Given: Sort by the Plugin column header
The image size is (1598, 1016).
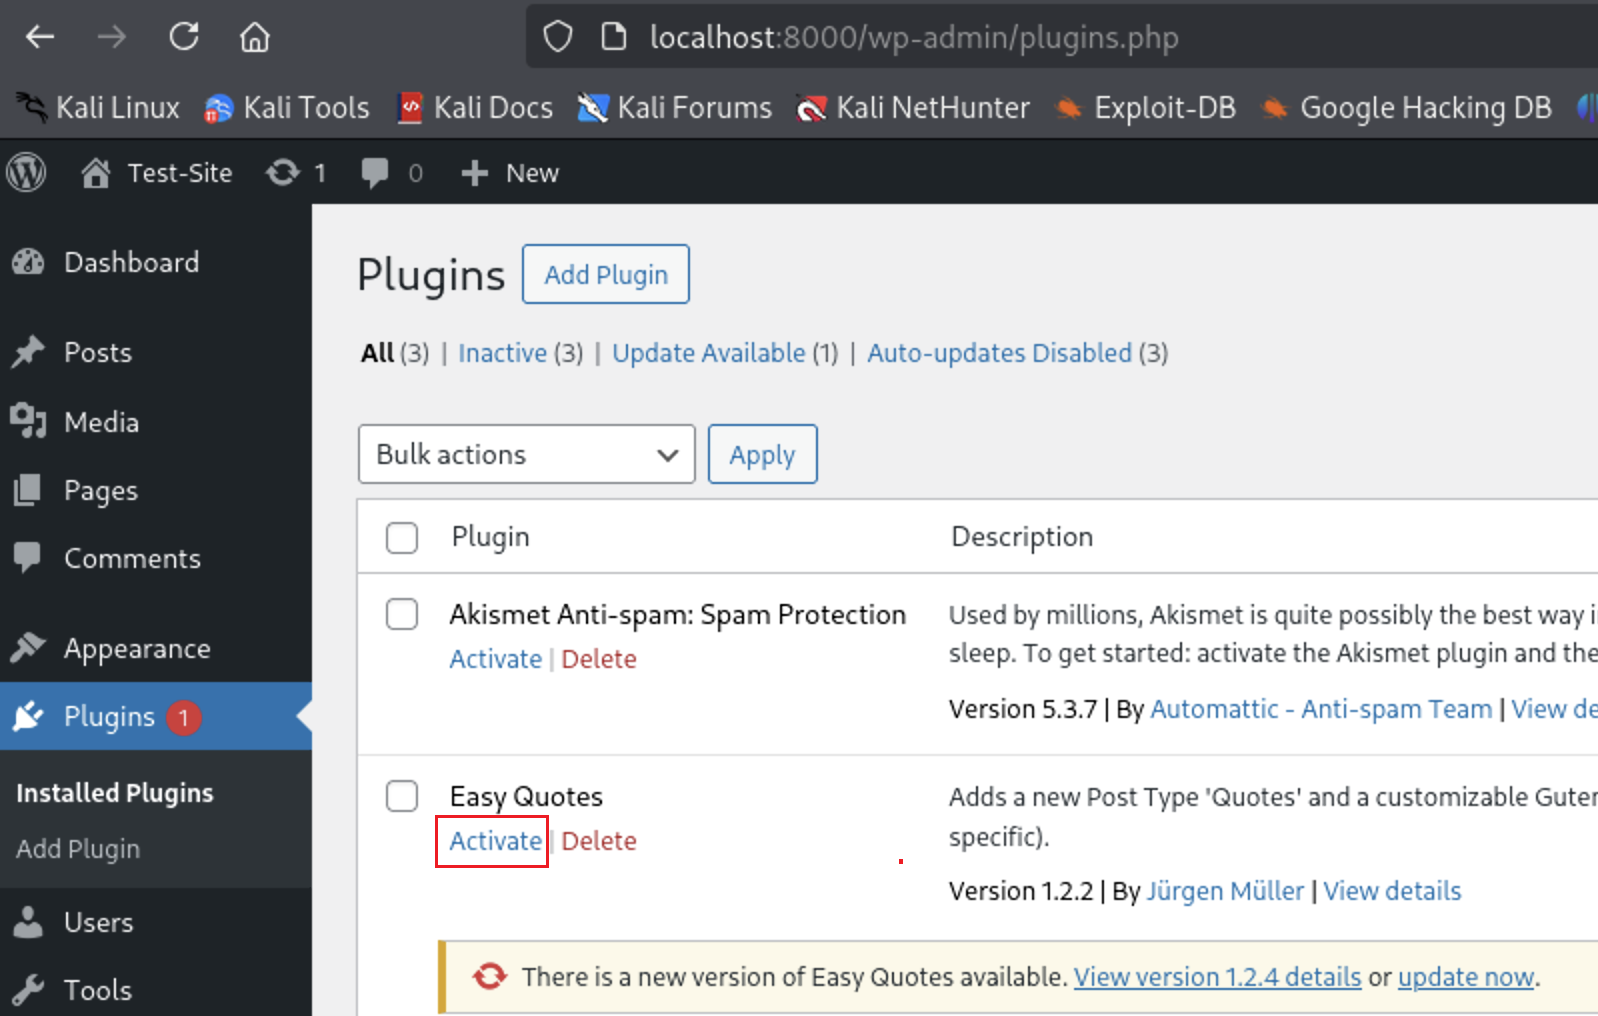Looking at the screenshot, I should (490, 537).
